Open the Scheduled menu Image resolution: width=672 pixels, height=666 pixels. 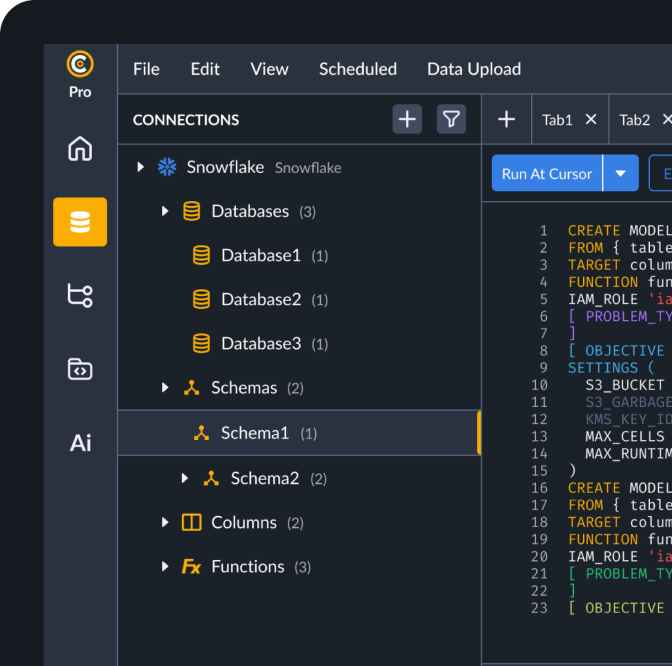point(357,69)
